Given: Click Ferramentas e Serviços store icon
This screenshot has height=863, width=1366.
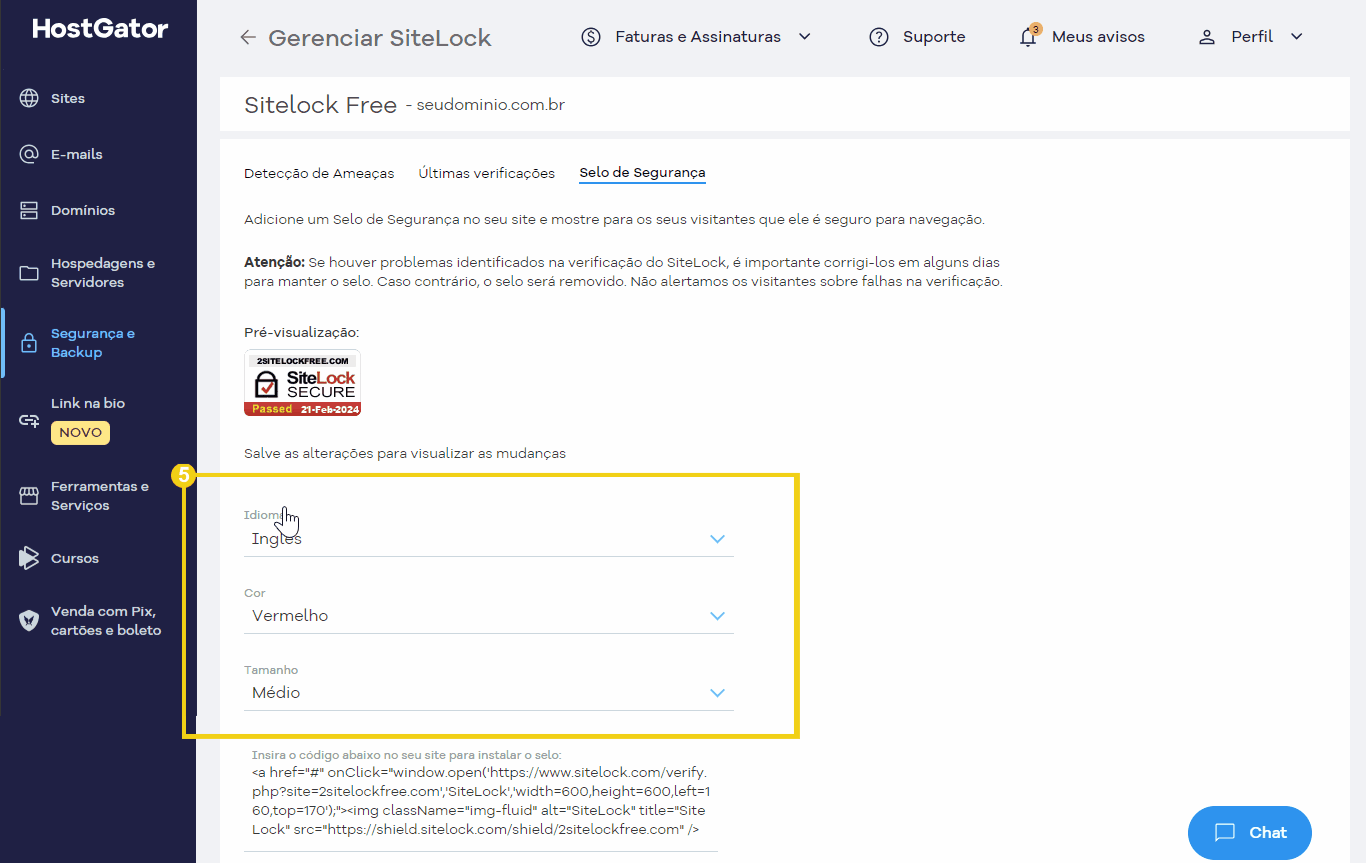Looking at the screenshot, I should (x=29, y=496).
